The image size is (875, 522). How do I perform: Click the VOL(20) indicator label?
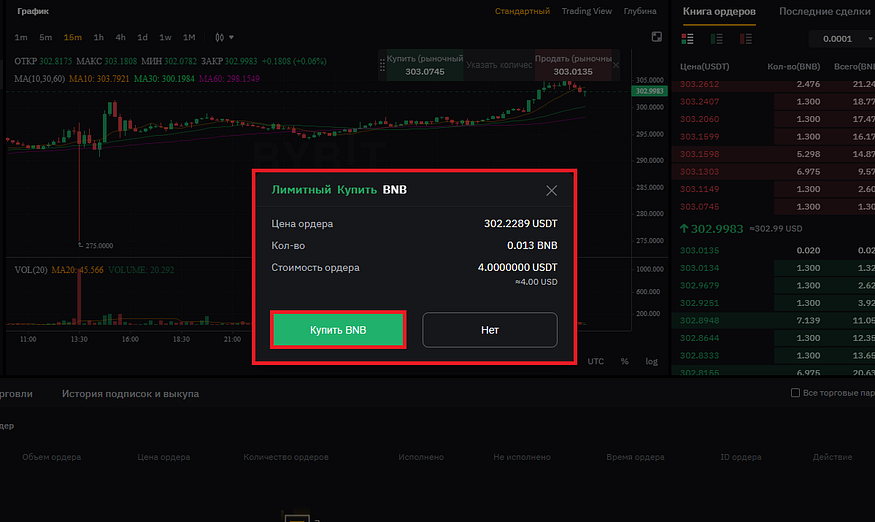(31, 270)
